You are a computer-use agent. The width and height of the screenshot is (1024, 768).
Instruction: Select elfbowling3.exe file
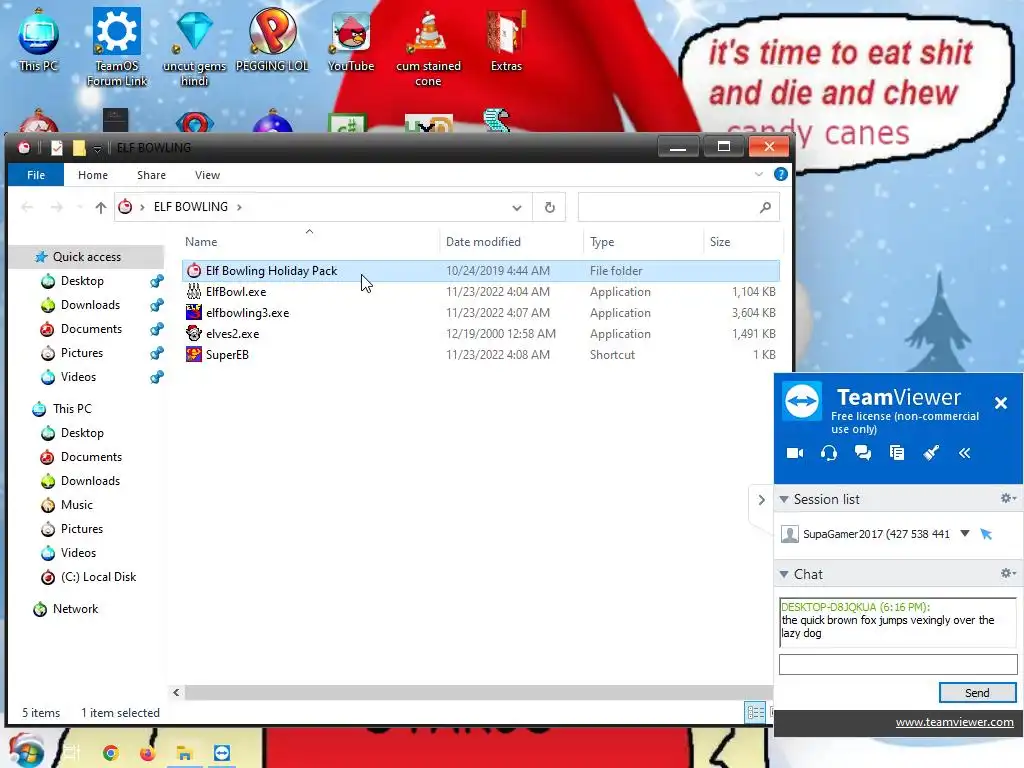click(x=481, y=313)
